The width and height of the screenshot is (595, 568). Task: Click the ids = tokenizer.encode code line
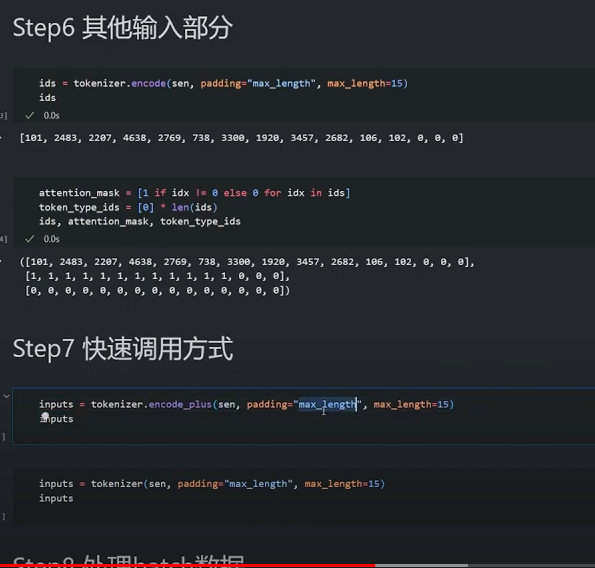coord(224,83)
